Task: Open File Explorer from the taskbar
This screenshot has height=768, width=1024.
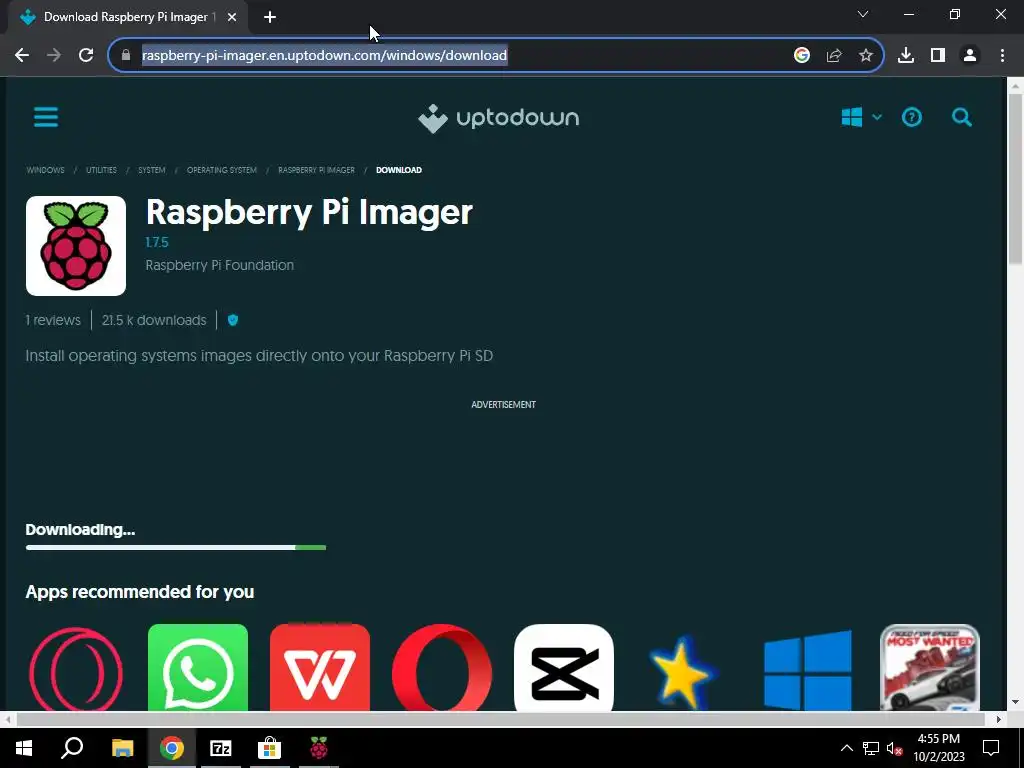Action: (x=122, y=748)
